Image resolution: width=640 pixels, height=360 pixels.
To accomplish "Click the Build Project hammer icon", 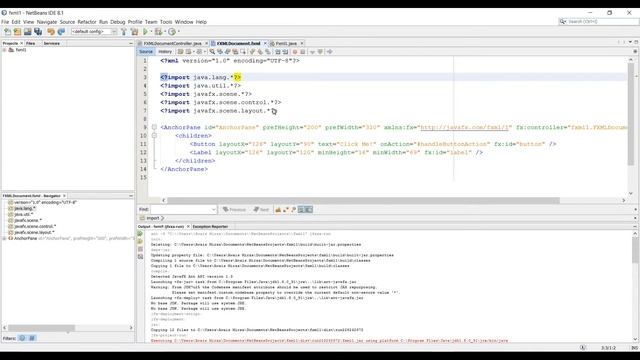I will (x=124, y=31).
